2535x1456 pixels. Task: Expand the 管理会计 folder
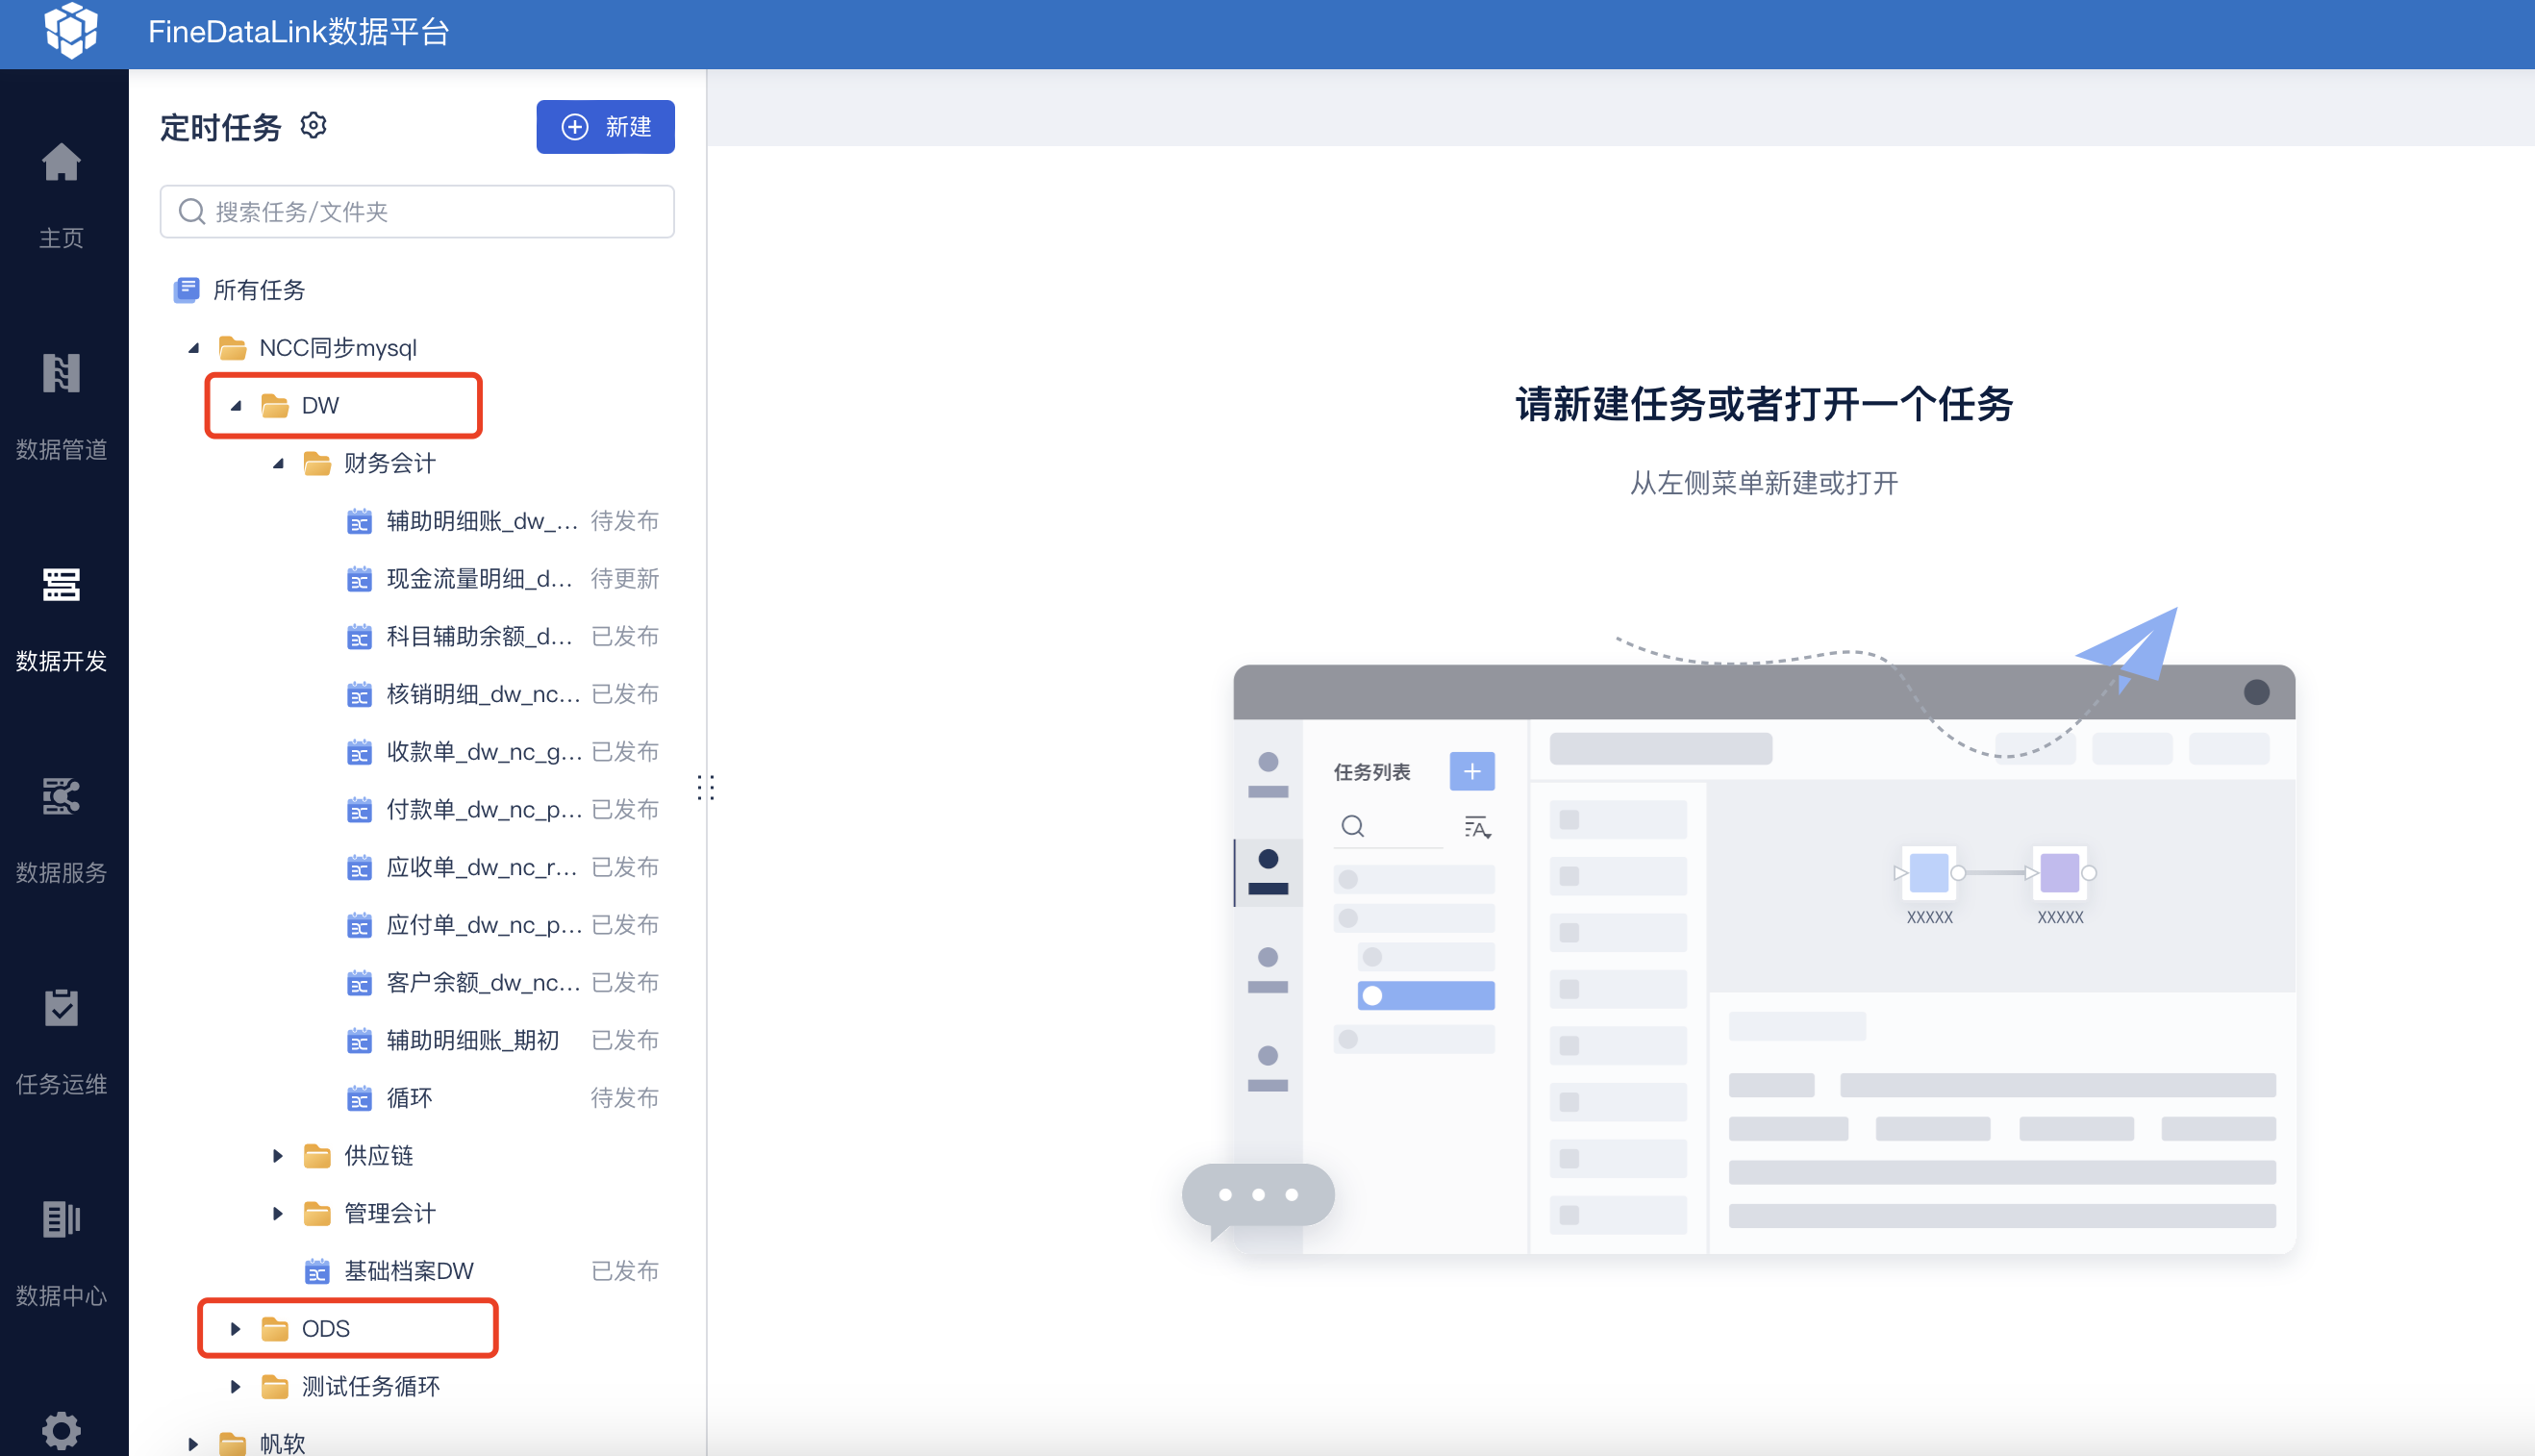tap(278, 1214)
